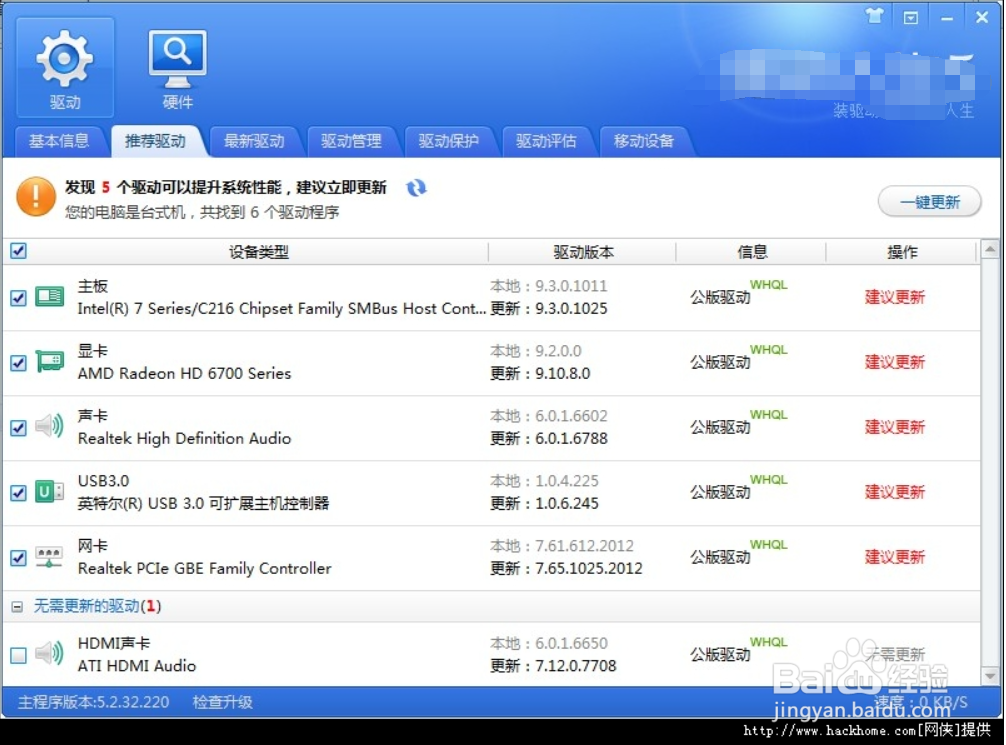Click the Intel 7 Series SMBus device name

[x=282, y=309]
